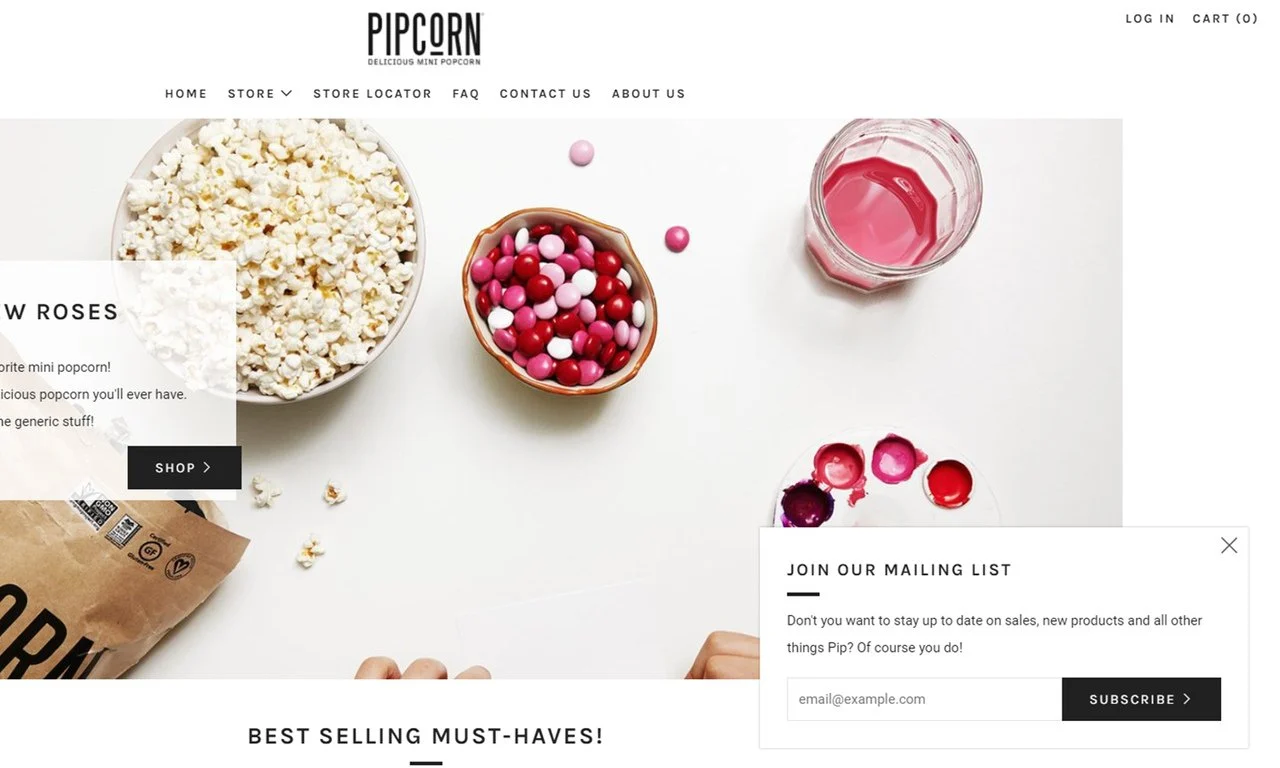Go to Store Locator page

tap(372, 94)
